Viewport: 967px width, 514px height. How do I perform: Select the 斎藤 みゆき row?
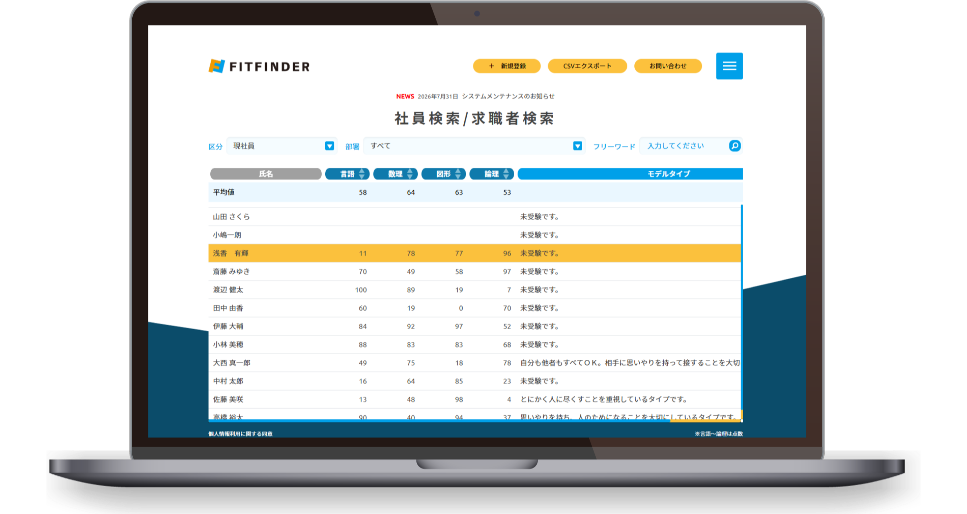pyautogui.click(x=474, y=272)
